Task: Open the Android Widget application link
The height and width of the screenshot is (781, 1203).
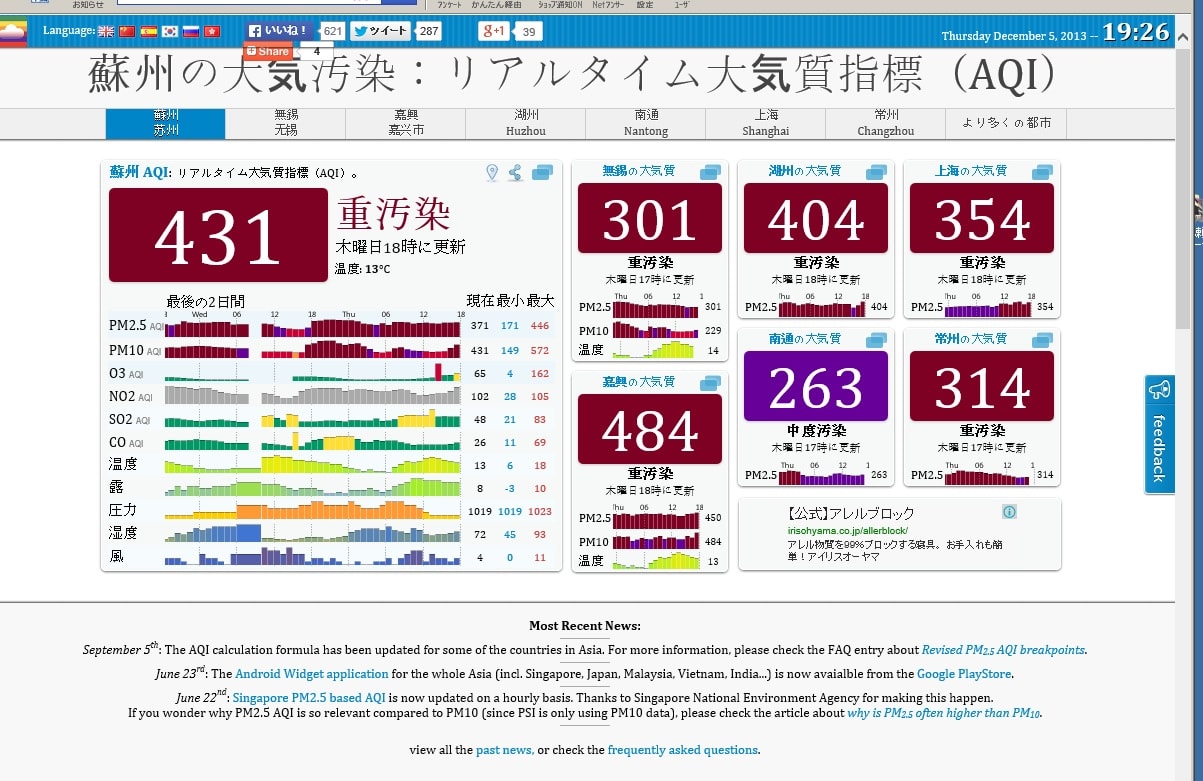Action: [311, 674]
